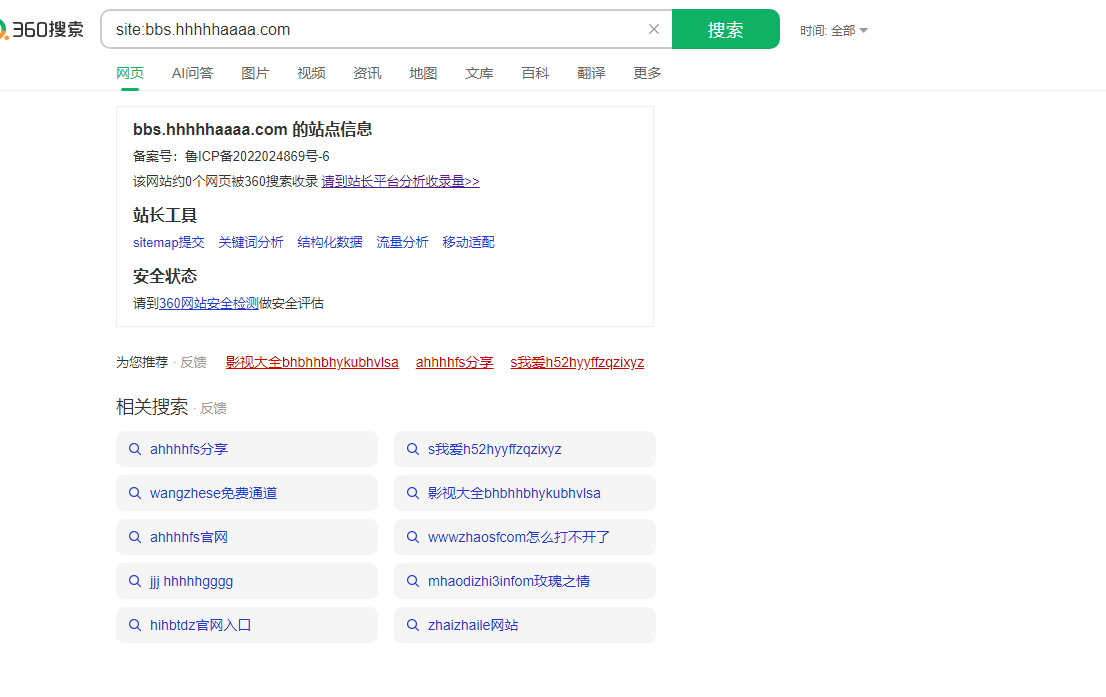Image resolution: width=1106 pixels, height=697 pixels.
Task: Select related search box 影视大全bhbhhbhykubhvlsa
Action: click(x=525, y=493)
